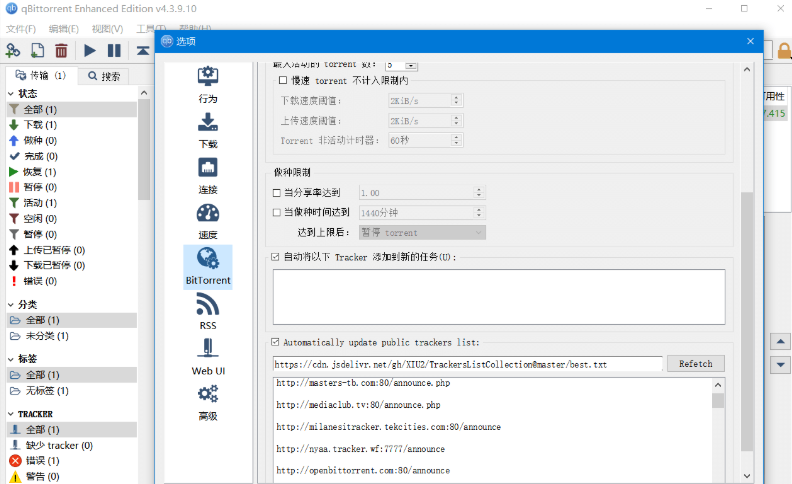Open the 行为 (Behavior) options page
This screenshot has height=484, width=792.
(x=208, y=85)
